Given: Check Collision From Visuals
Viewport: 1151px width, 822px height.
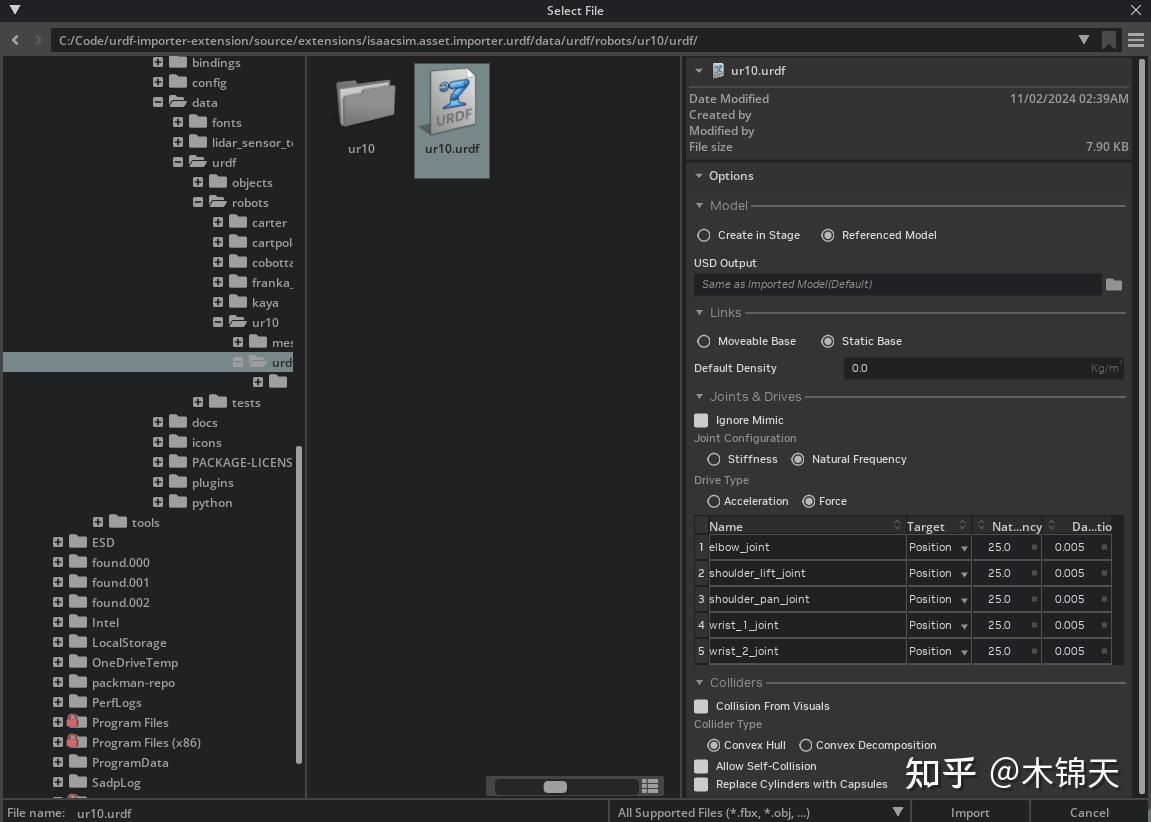Looking at the screenshot, I should (701, 706).
